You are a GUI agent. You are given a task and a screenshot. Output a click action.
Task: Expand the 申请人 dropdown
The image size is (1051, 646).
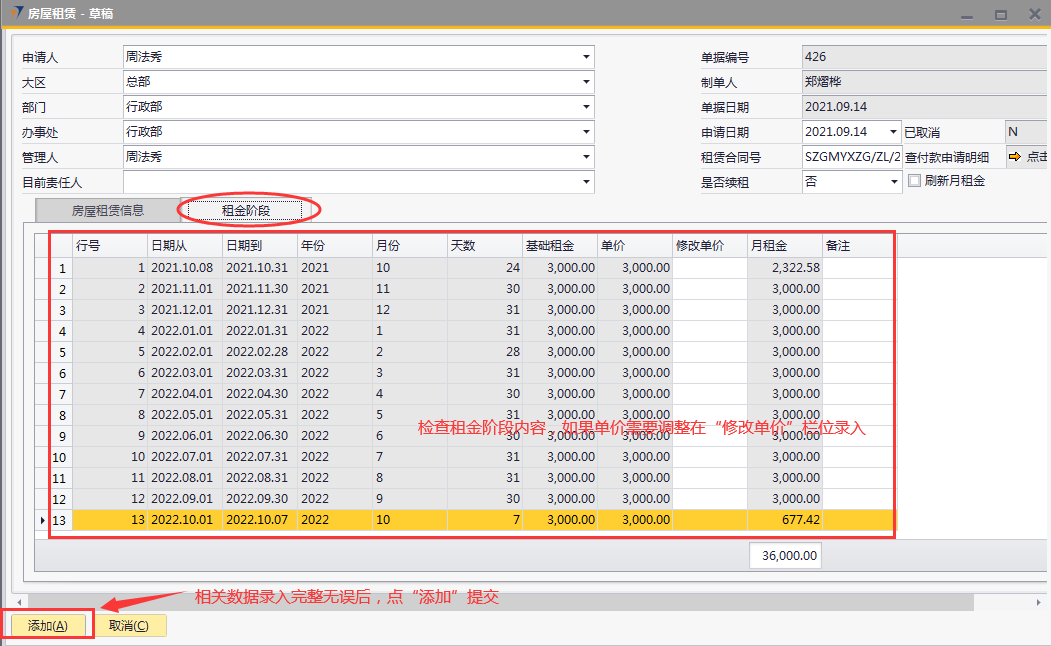(x=586, y=57)
